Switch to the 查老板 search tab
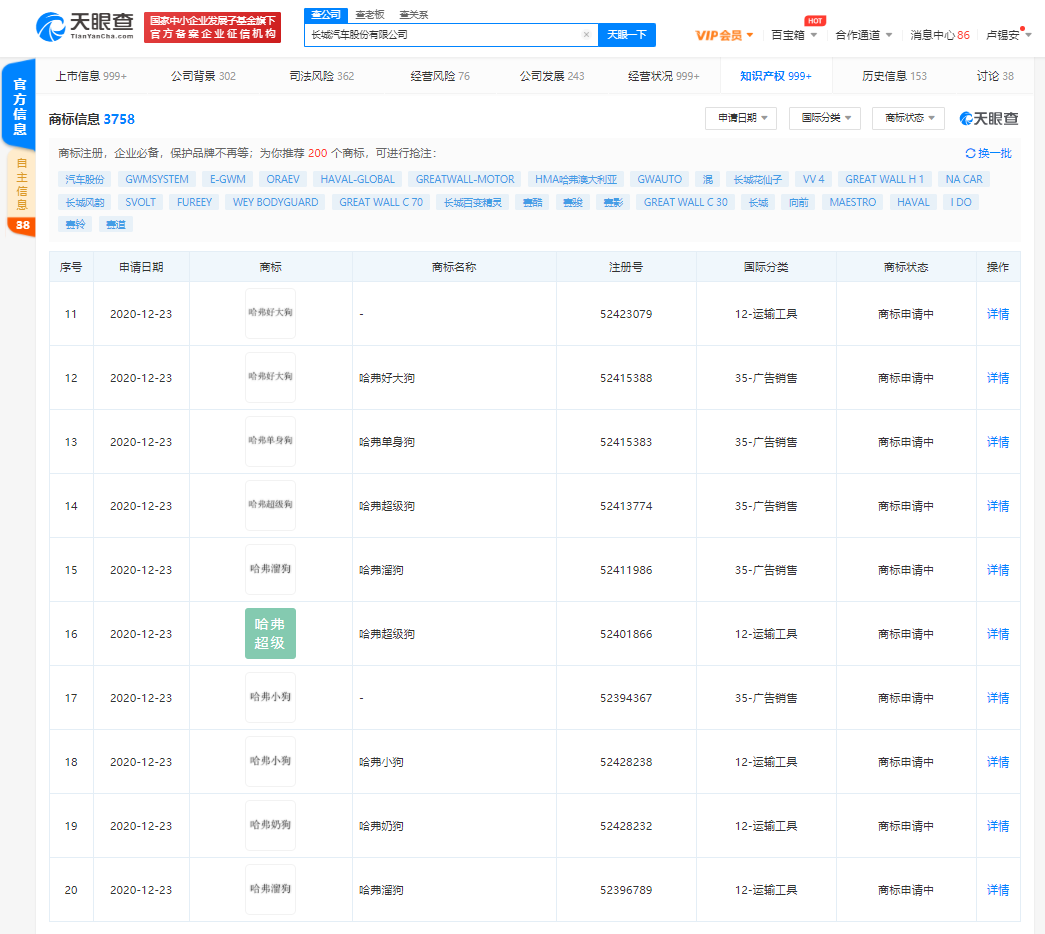Screen dimensions: 1045x934 [x=370, y=15]
